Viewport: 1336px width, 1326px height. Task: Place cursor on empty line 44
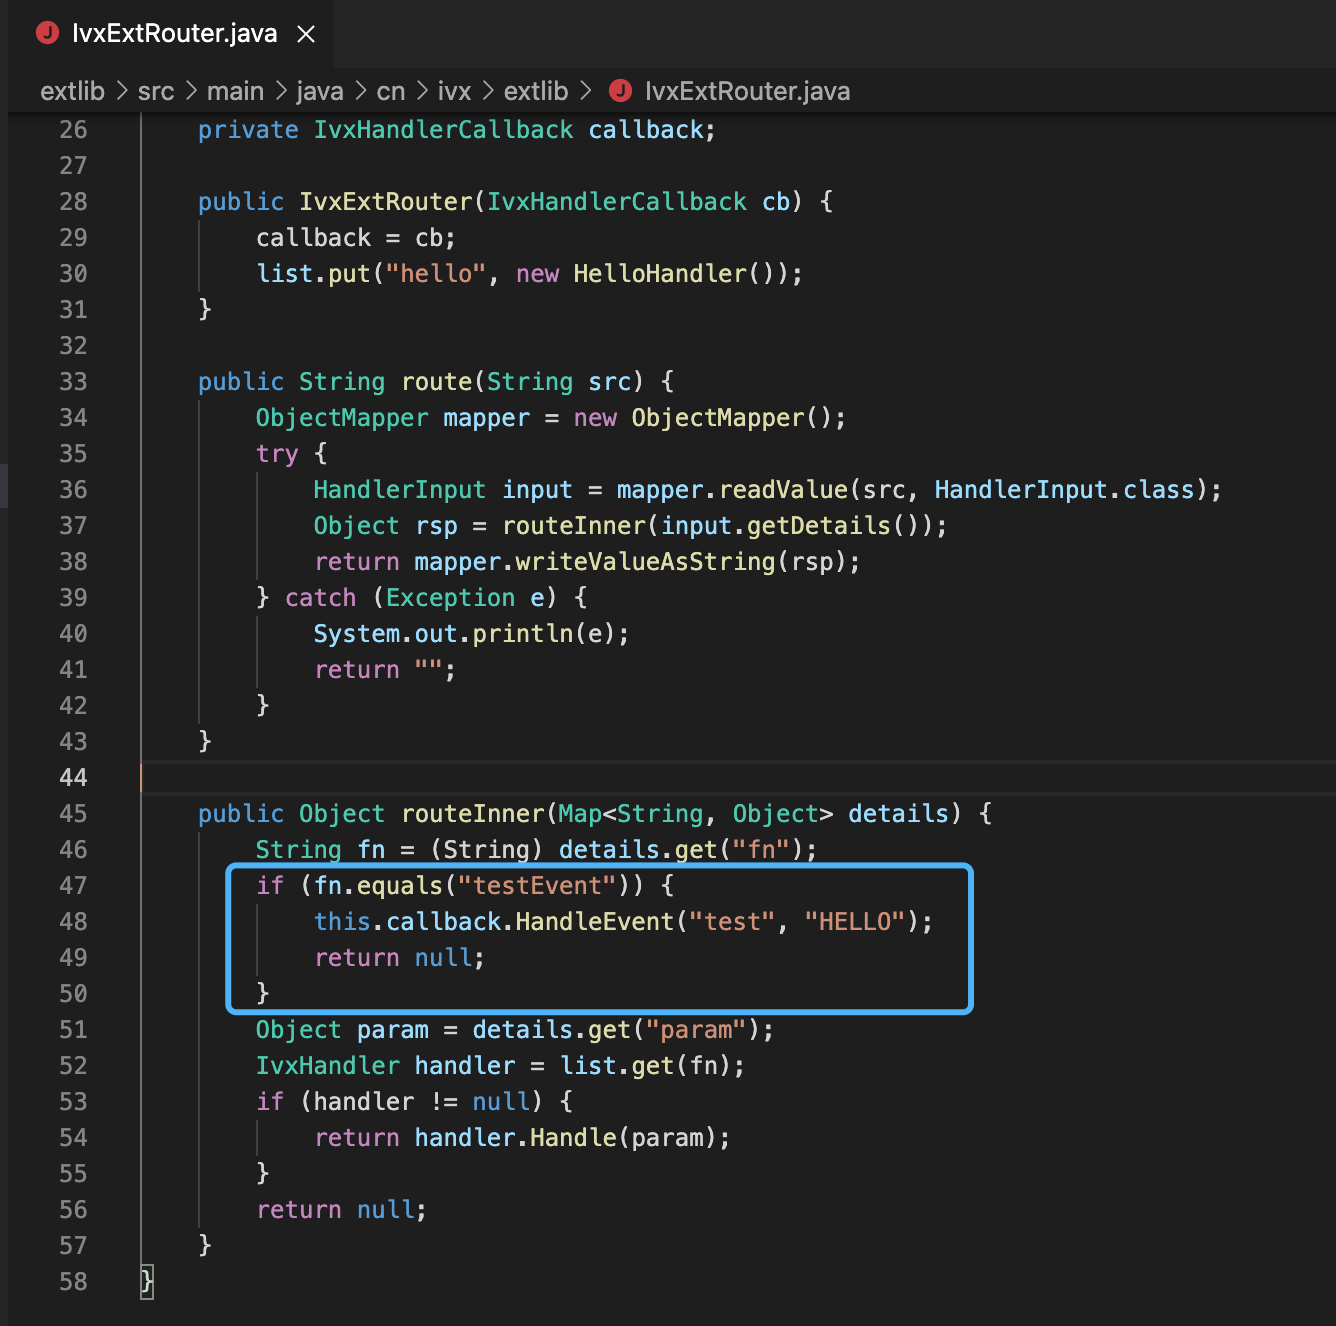[738, 778]
